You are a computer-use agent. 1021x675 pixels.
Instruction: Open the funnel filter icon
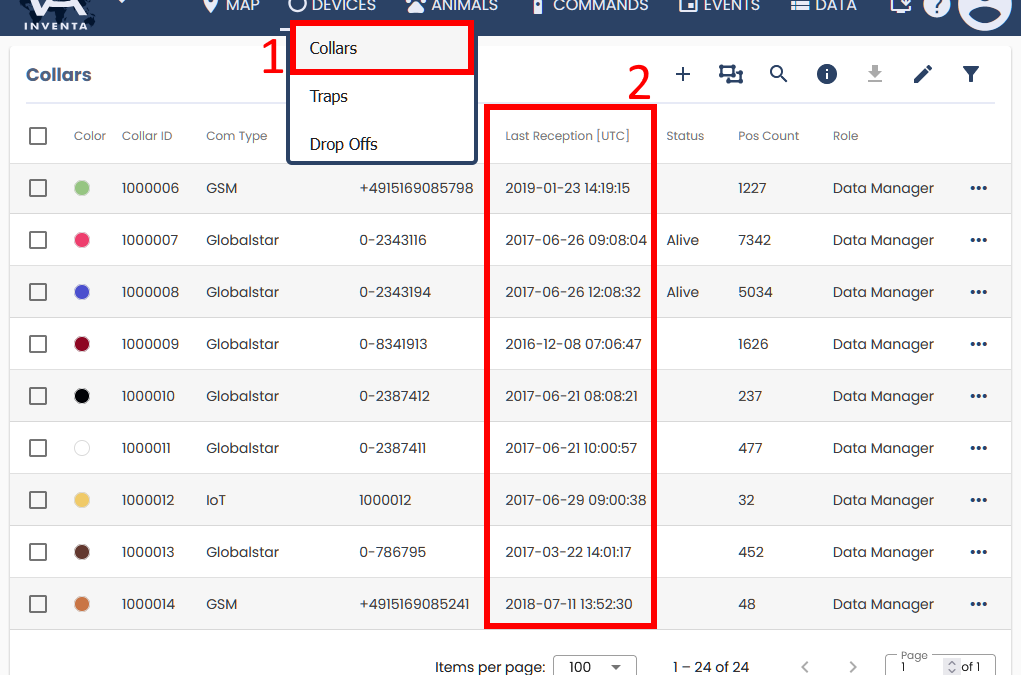970,74
